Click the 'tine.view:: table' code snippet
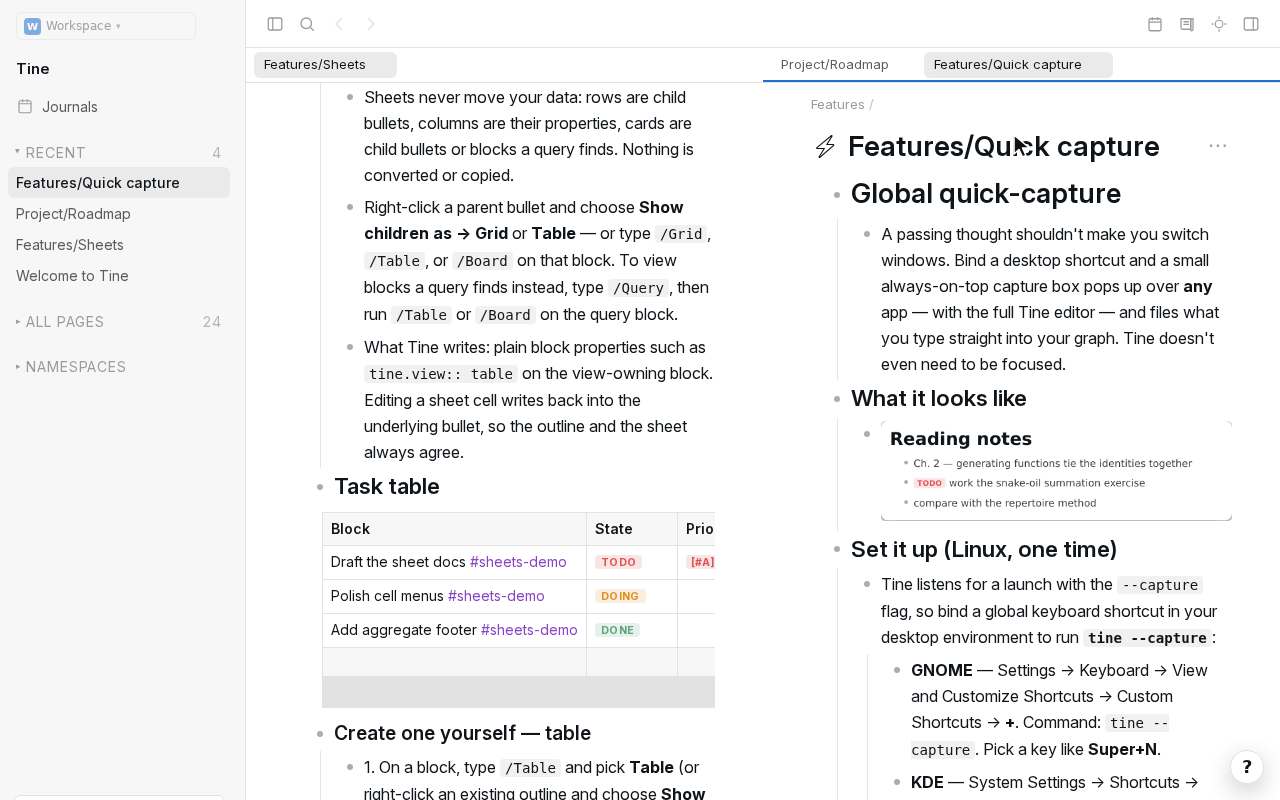 coord(441,374)
